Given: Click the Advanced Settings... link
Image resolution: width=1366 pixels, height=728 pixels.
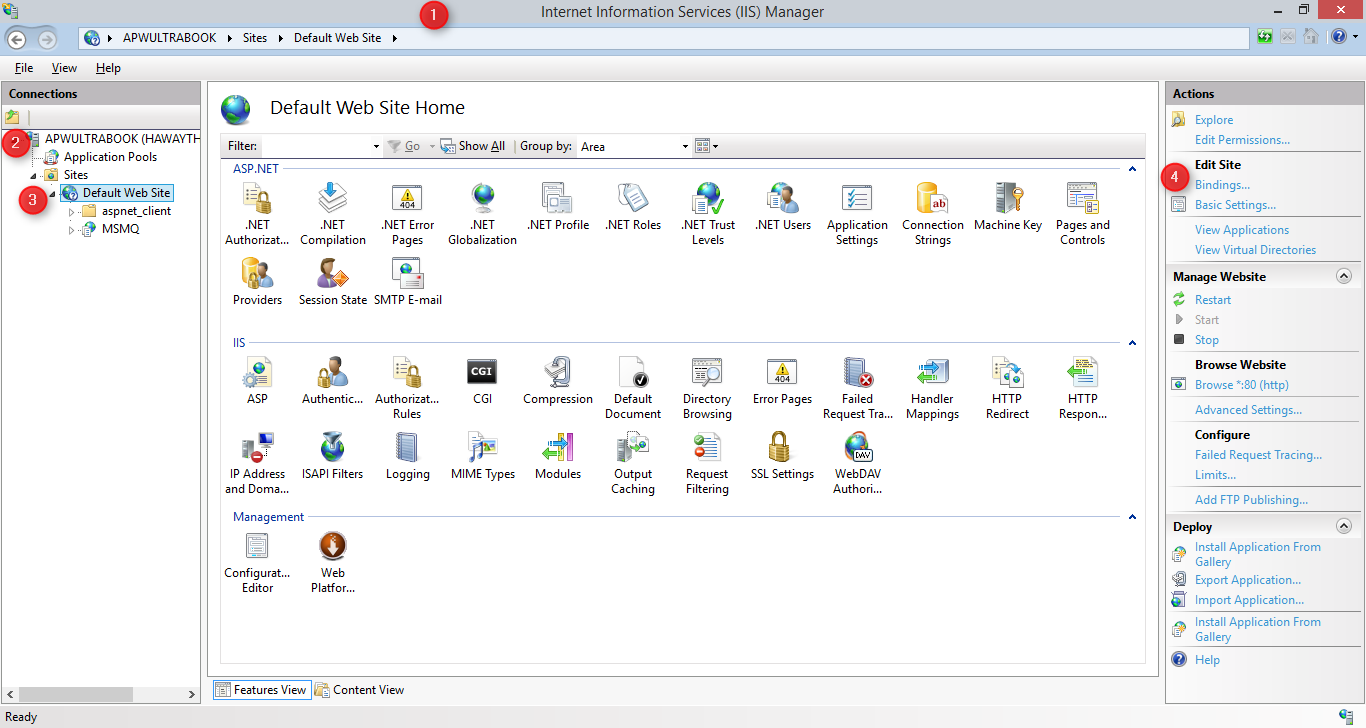Looking at the screenshot, I should tap(1248, 410).
